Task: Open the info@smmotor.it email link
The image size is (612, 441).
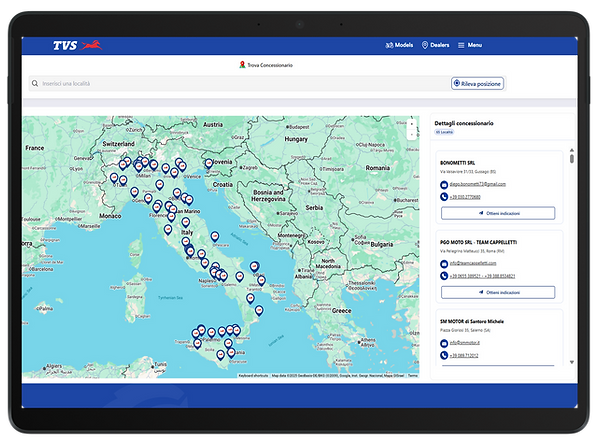Action: coord(464,343)
